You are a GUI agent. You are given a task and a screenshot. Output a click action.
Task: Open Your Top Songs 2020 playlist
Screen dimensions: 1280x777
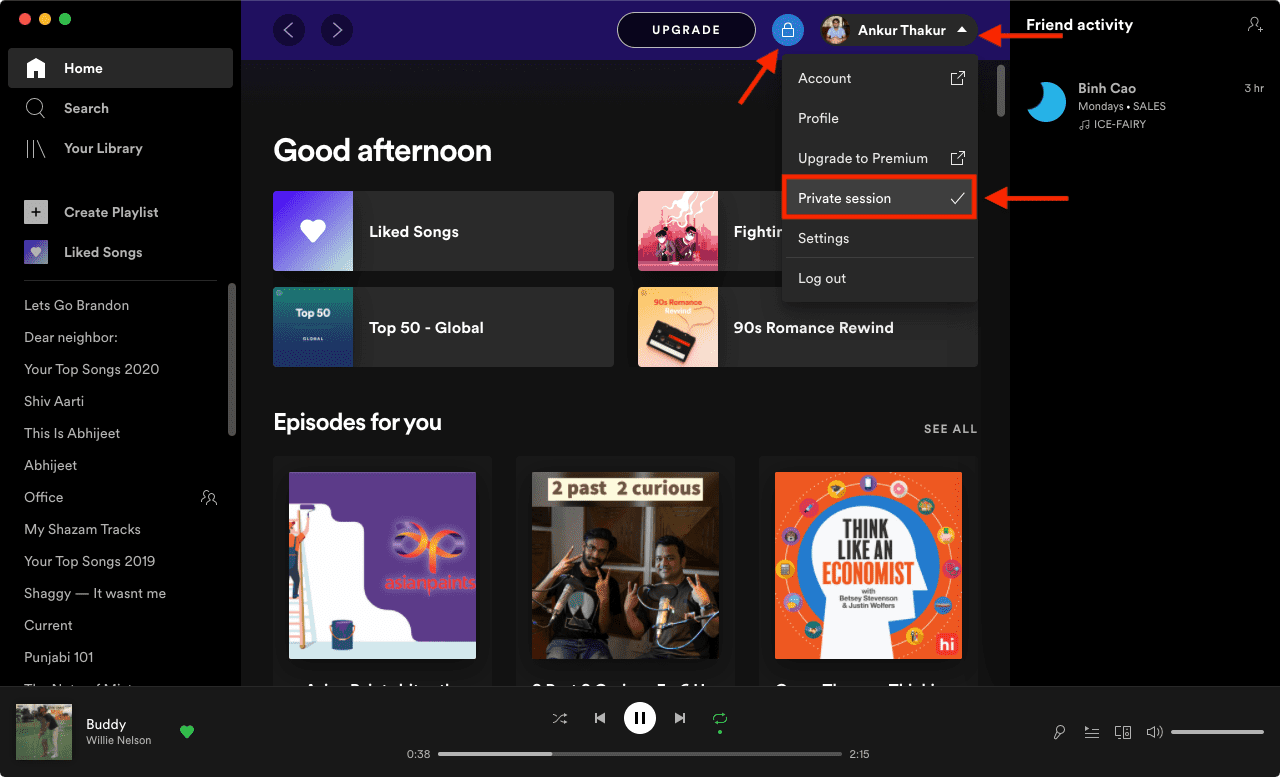[92, 369]
